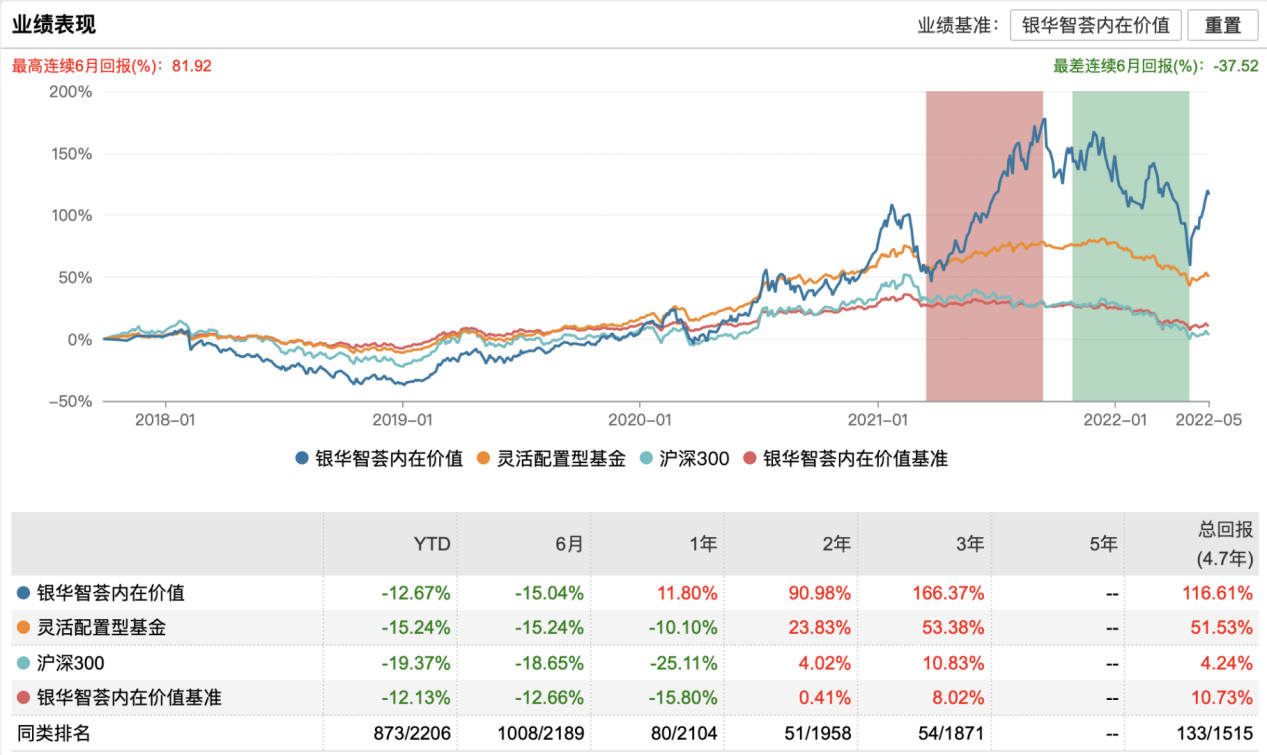Viewport: 1267px width, 755px height.
Task: Click the blue dot of 银华智荟内在价值 in the chart legend
Action: 302,459
